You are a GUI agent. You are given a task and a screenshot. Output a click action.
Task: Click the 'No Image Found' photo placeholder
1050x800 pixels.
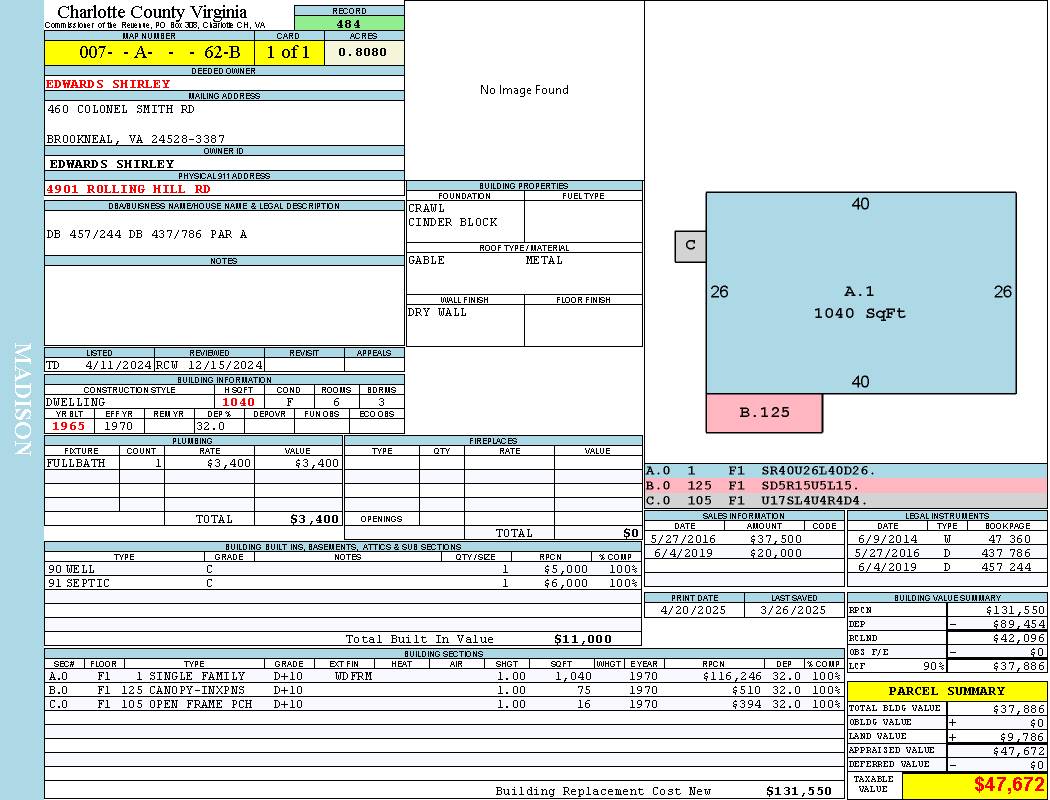(x=524, y=90)
